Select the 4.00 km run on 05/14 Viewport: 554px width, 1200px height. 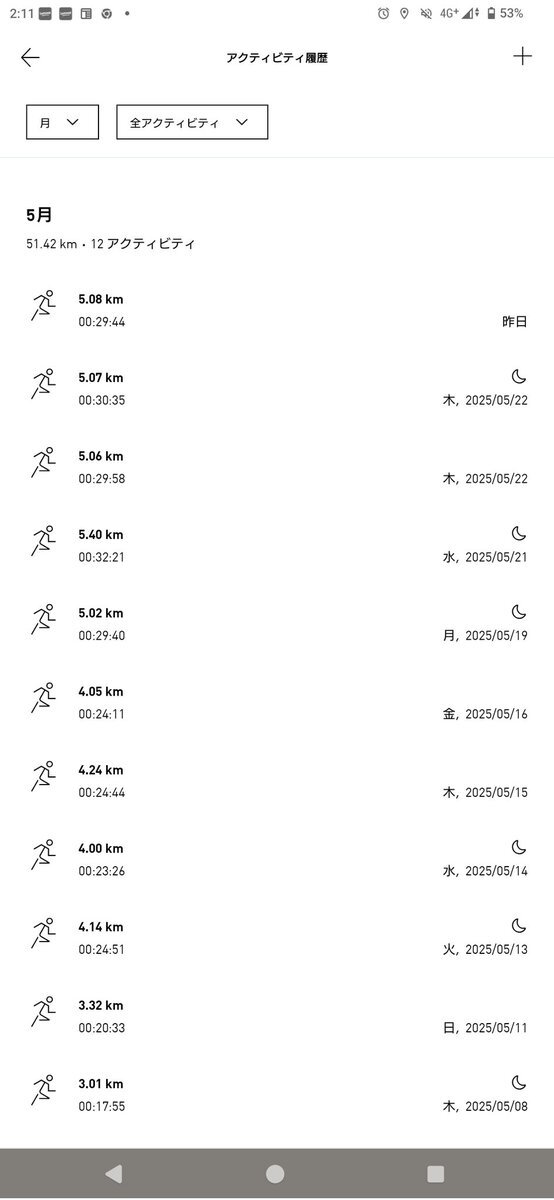[277, 859]
